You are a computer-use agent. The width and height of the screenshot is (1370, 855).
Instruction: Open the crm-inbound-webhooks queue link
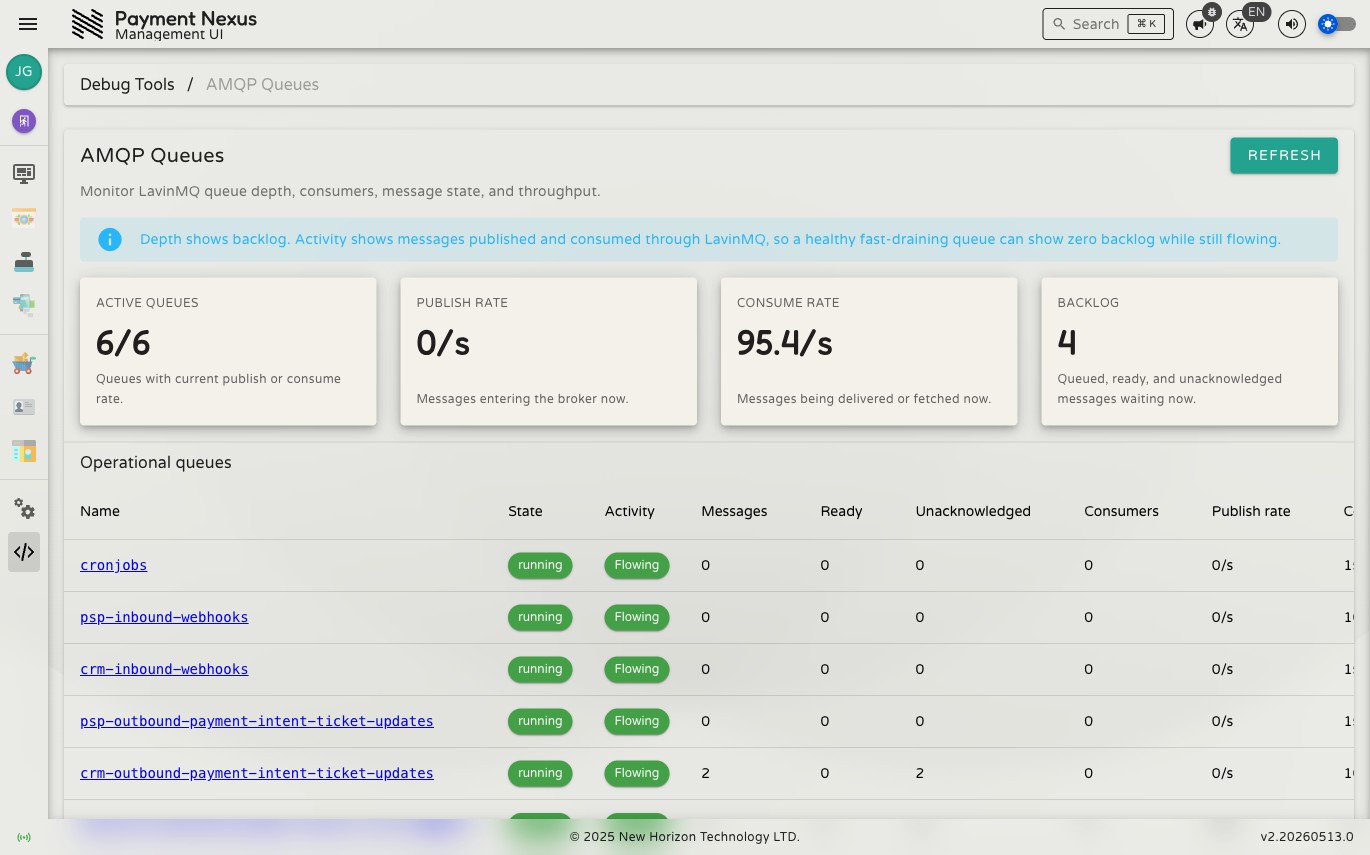coord(164,669)
